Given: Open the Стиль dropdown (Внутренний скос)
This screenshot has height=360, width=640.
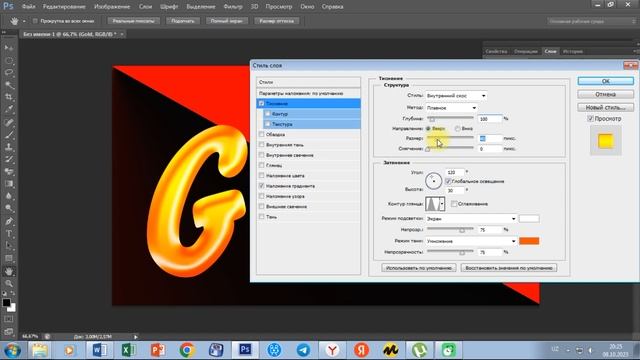Looking at the screenshot, I should [x=456, y=96].
